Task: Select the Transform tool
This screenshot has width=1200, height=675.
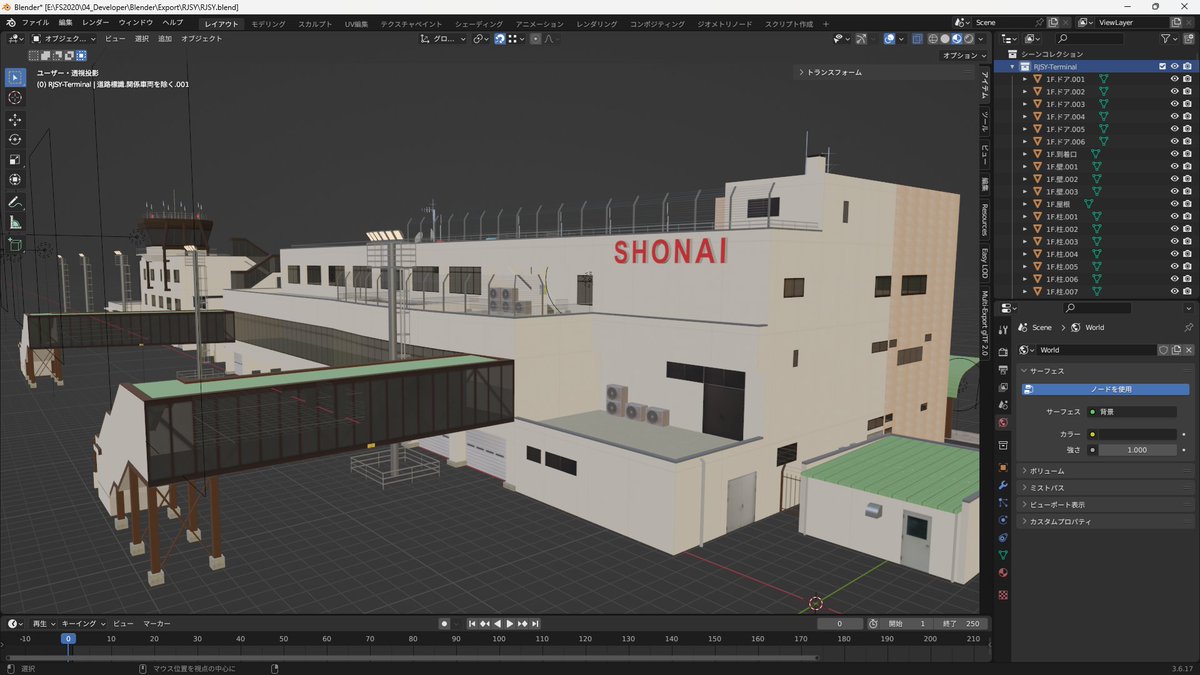Action: [15, 180]
